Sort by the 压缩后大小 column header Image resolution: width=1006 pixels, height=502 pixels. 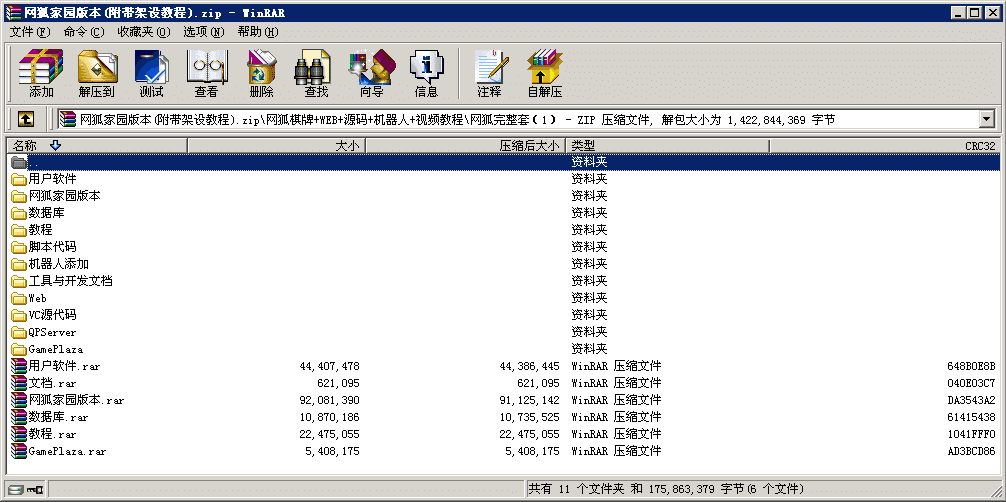click(x=466, y=146)
